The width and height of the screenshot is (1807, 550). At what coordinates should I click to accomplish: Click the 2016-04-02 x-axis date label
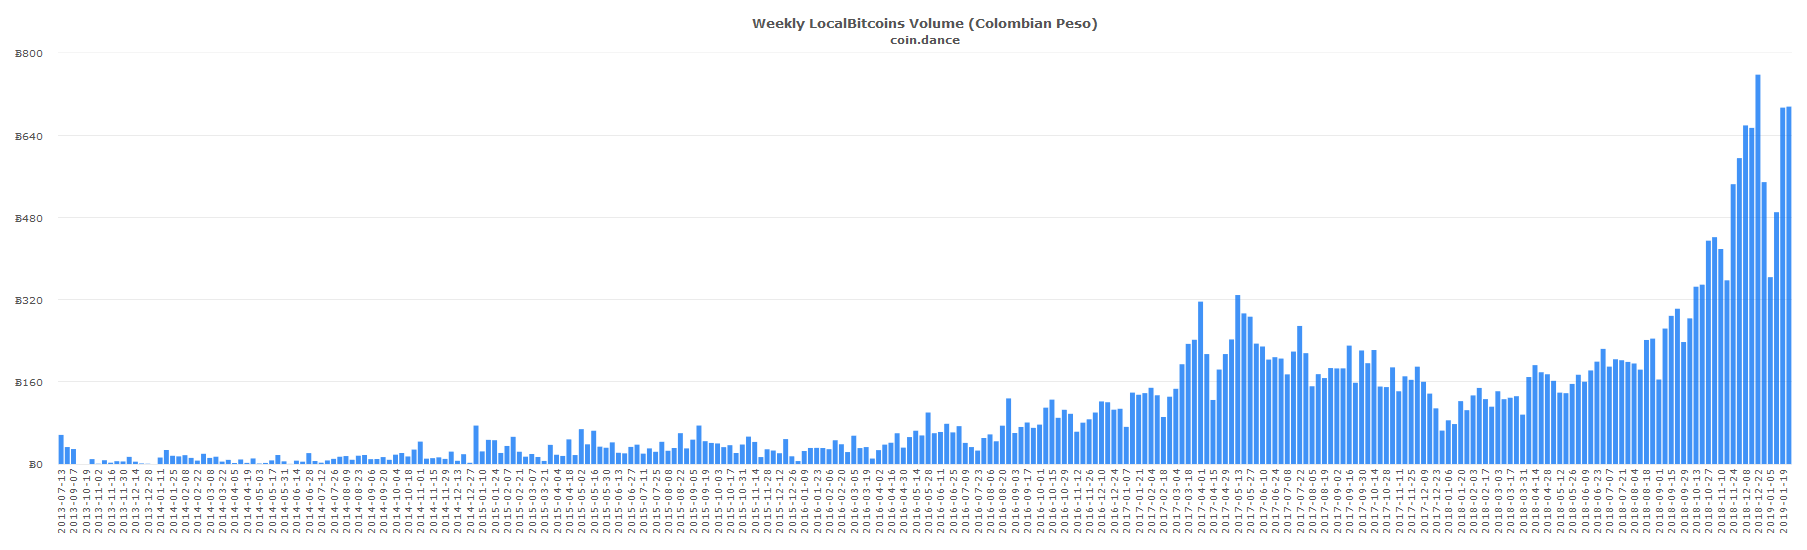[879, 501]
